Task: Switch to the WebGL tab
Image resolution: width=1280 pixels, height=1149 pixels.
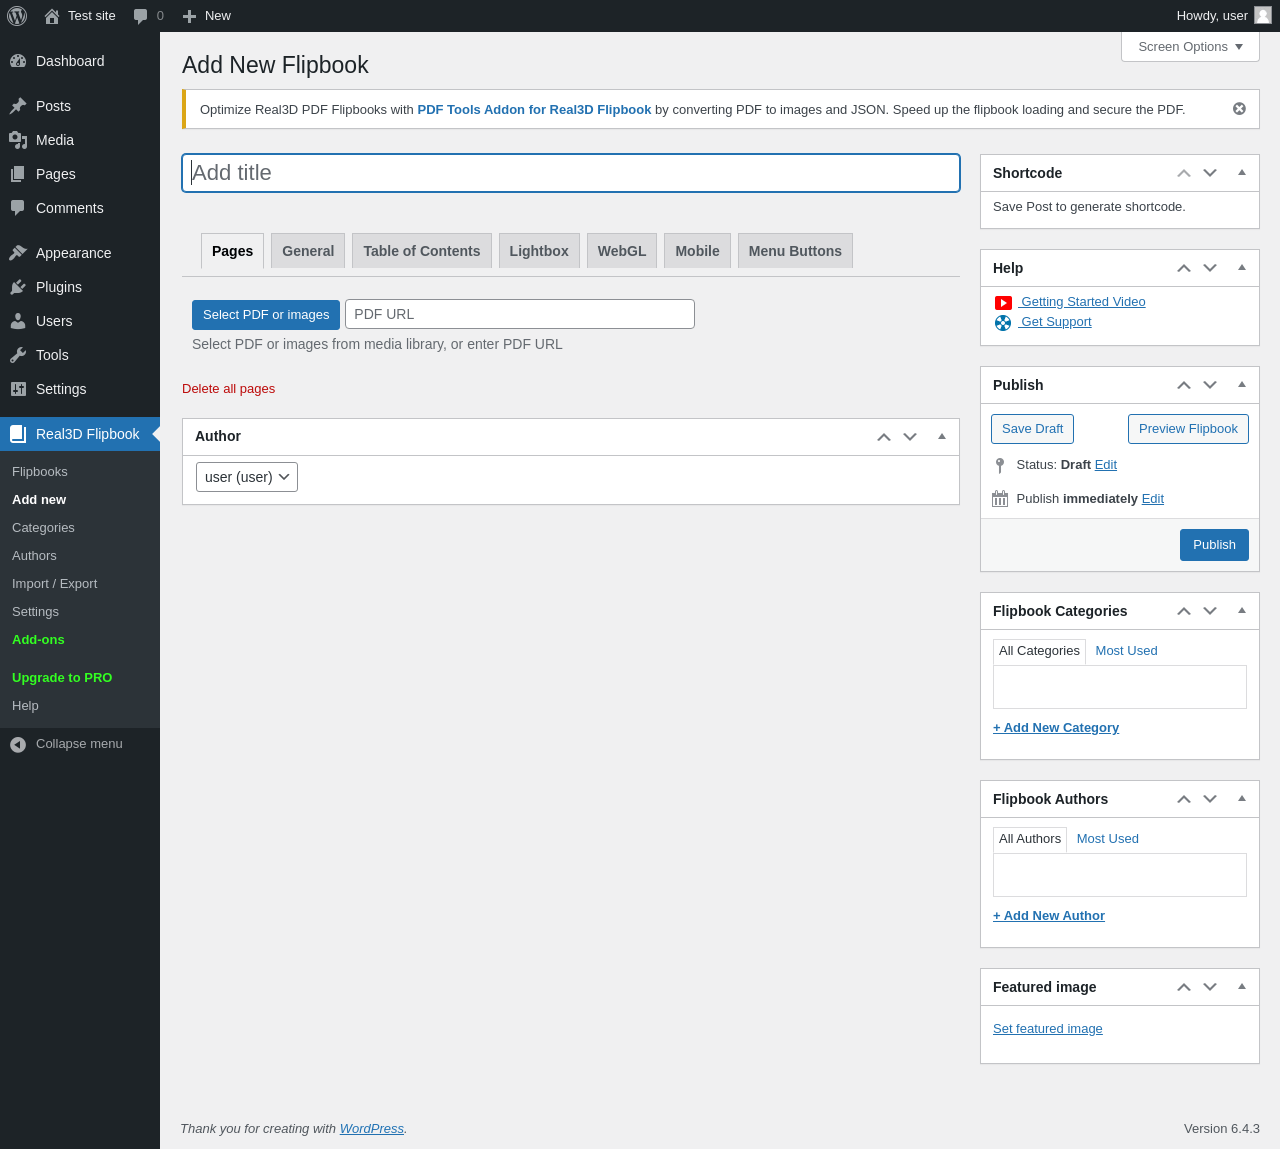Action: (622, 251)
